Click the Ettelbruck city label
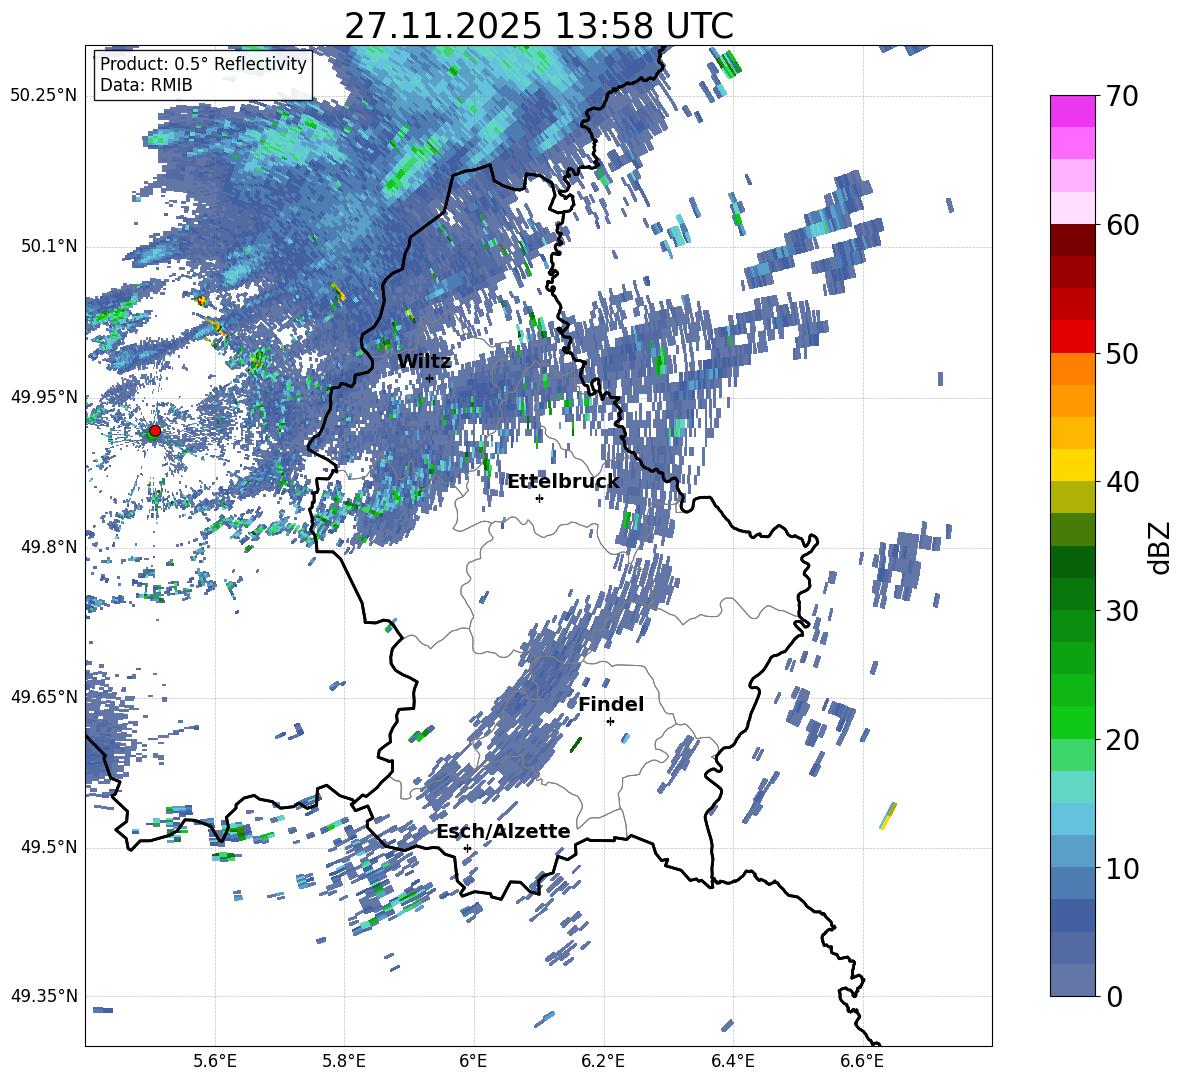1184x1081 pixels. click(x=563, y=481)
